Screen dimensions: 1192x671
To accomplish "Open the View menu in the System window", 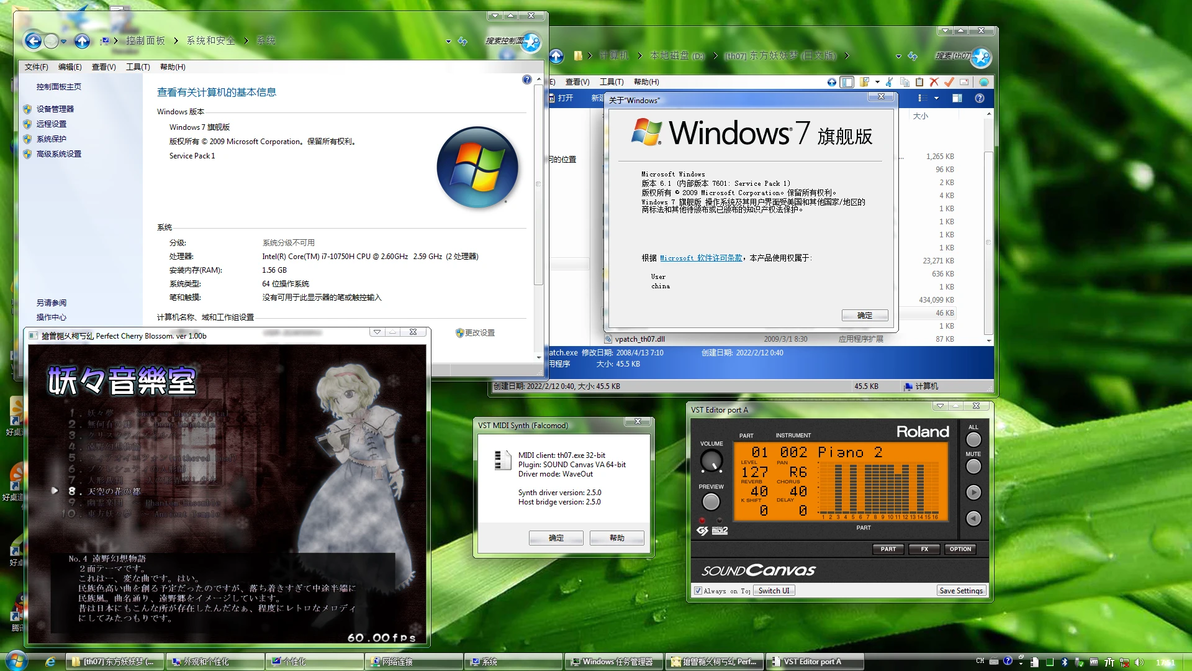I will [103, 67].
